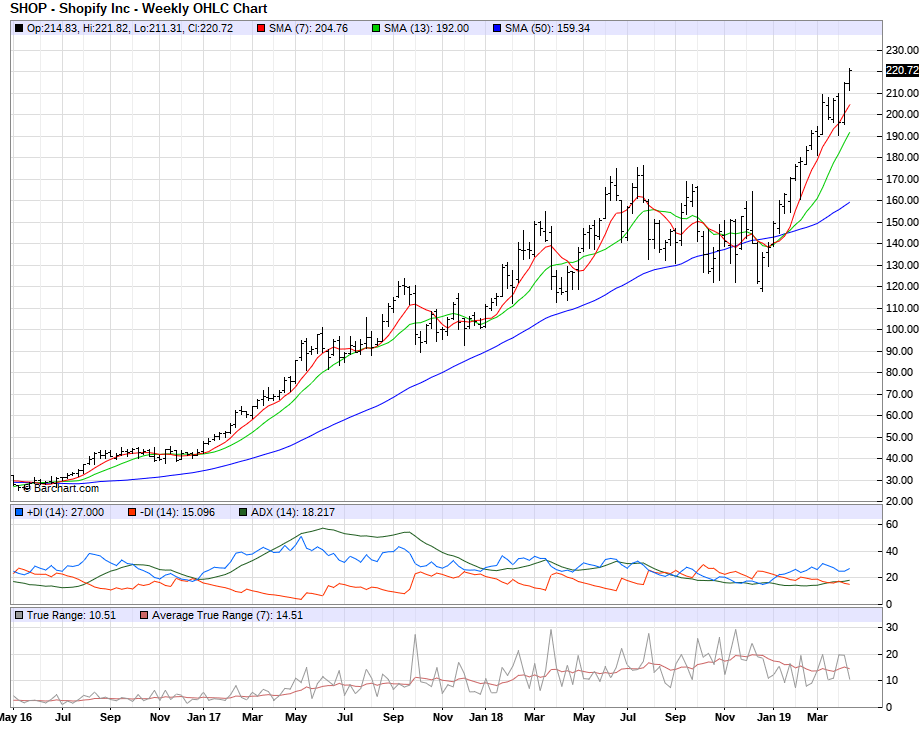Click the 'Jan 18' date axis label
Image resolution: width=924 pixels, height=748 pixels.
point(486,717)
